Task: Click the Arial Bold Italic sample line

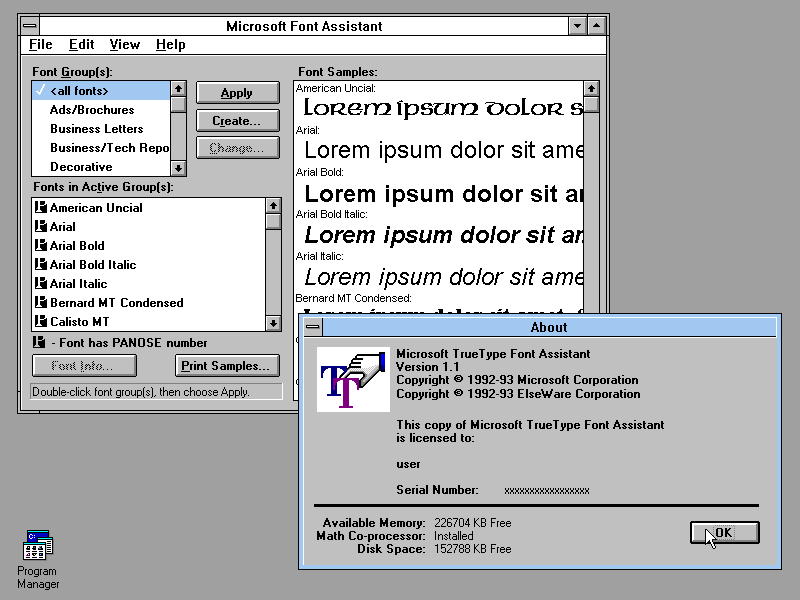Action: click(x=443, y=235)
